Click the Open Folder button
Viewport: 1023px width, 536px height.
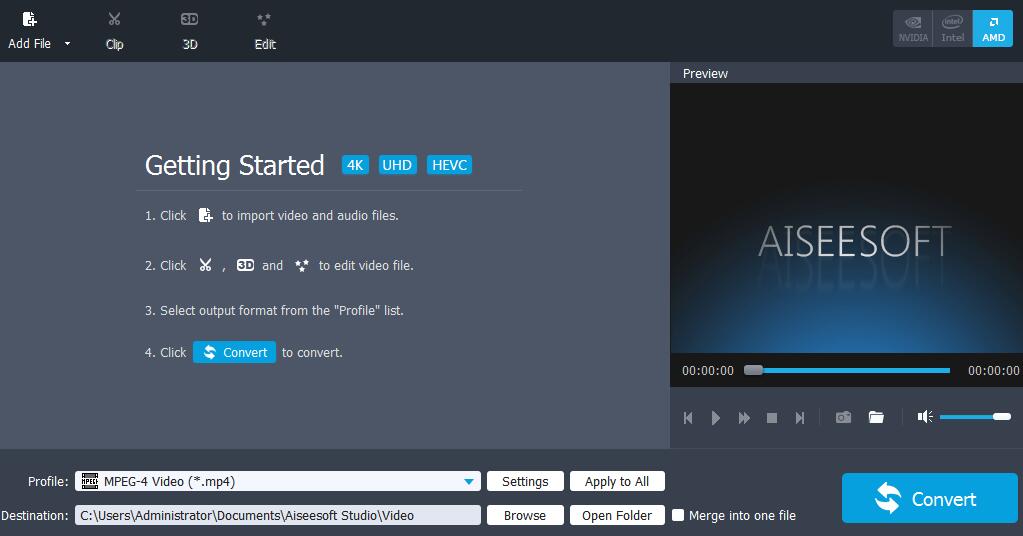617,515
